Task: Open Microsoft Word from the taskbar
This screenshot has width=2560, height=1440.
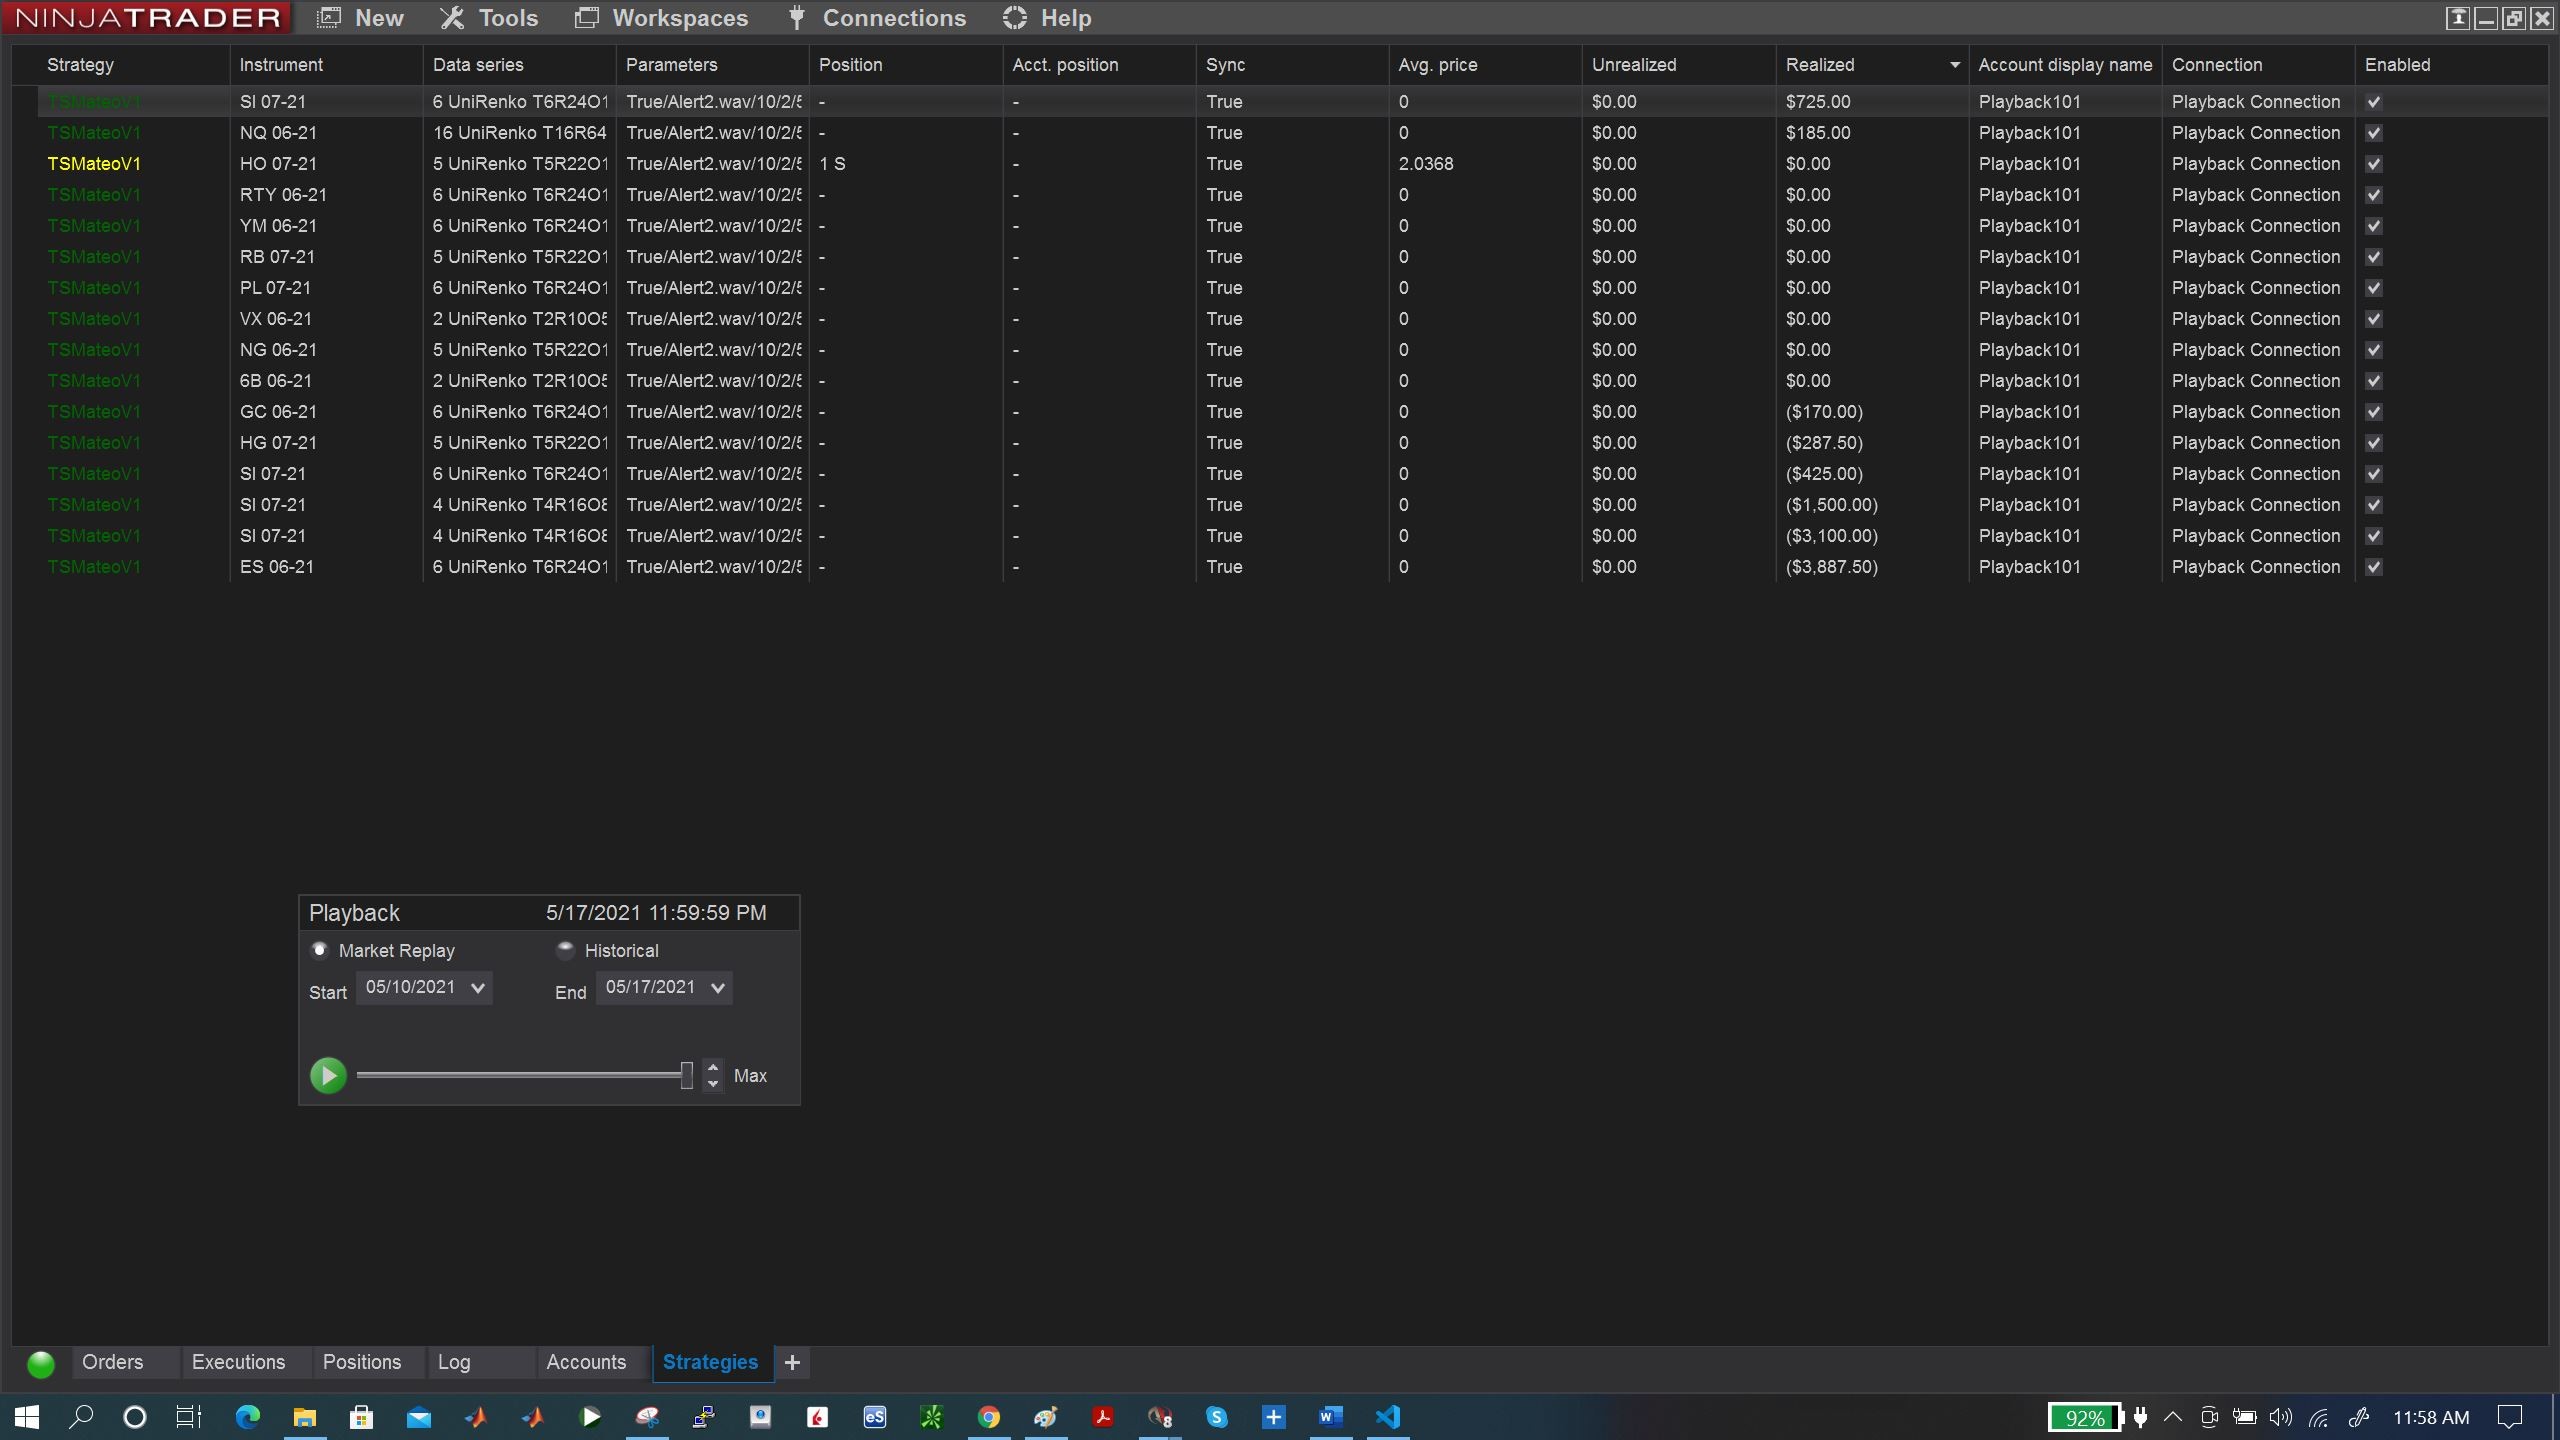Action: click(x=1330, y=1417)
